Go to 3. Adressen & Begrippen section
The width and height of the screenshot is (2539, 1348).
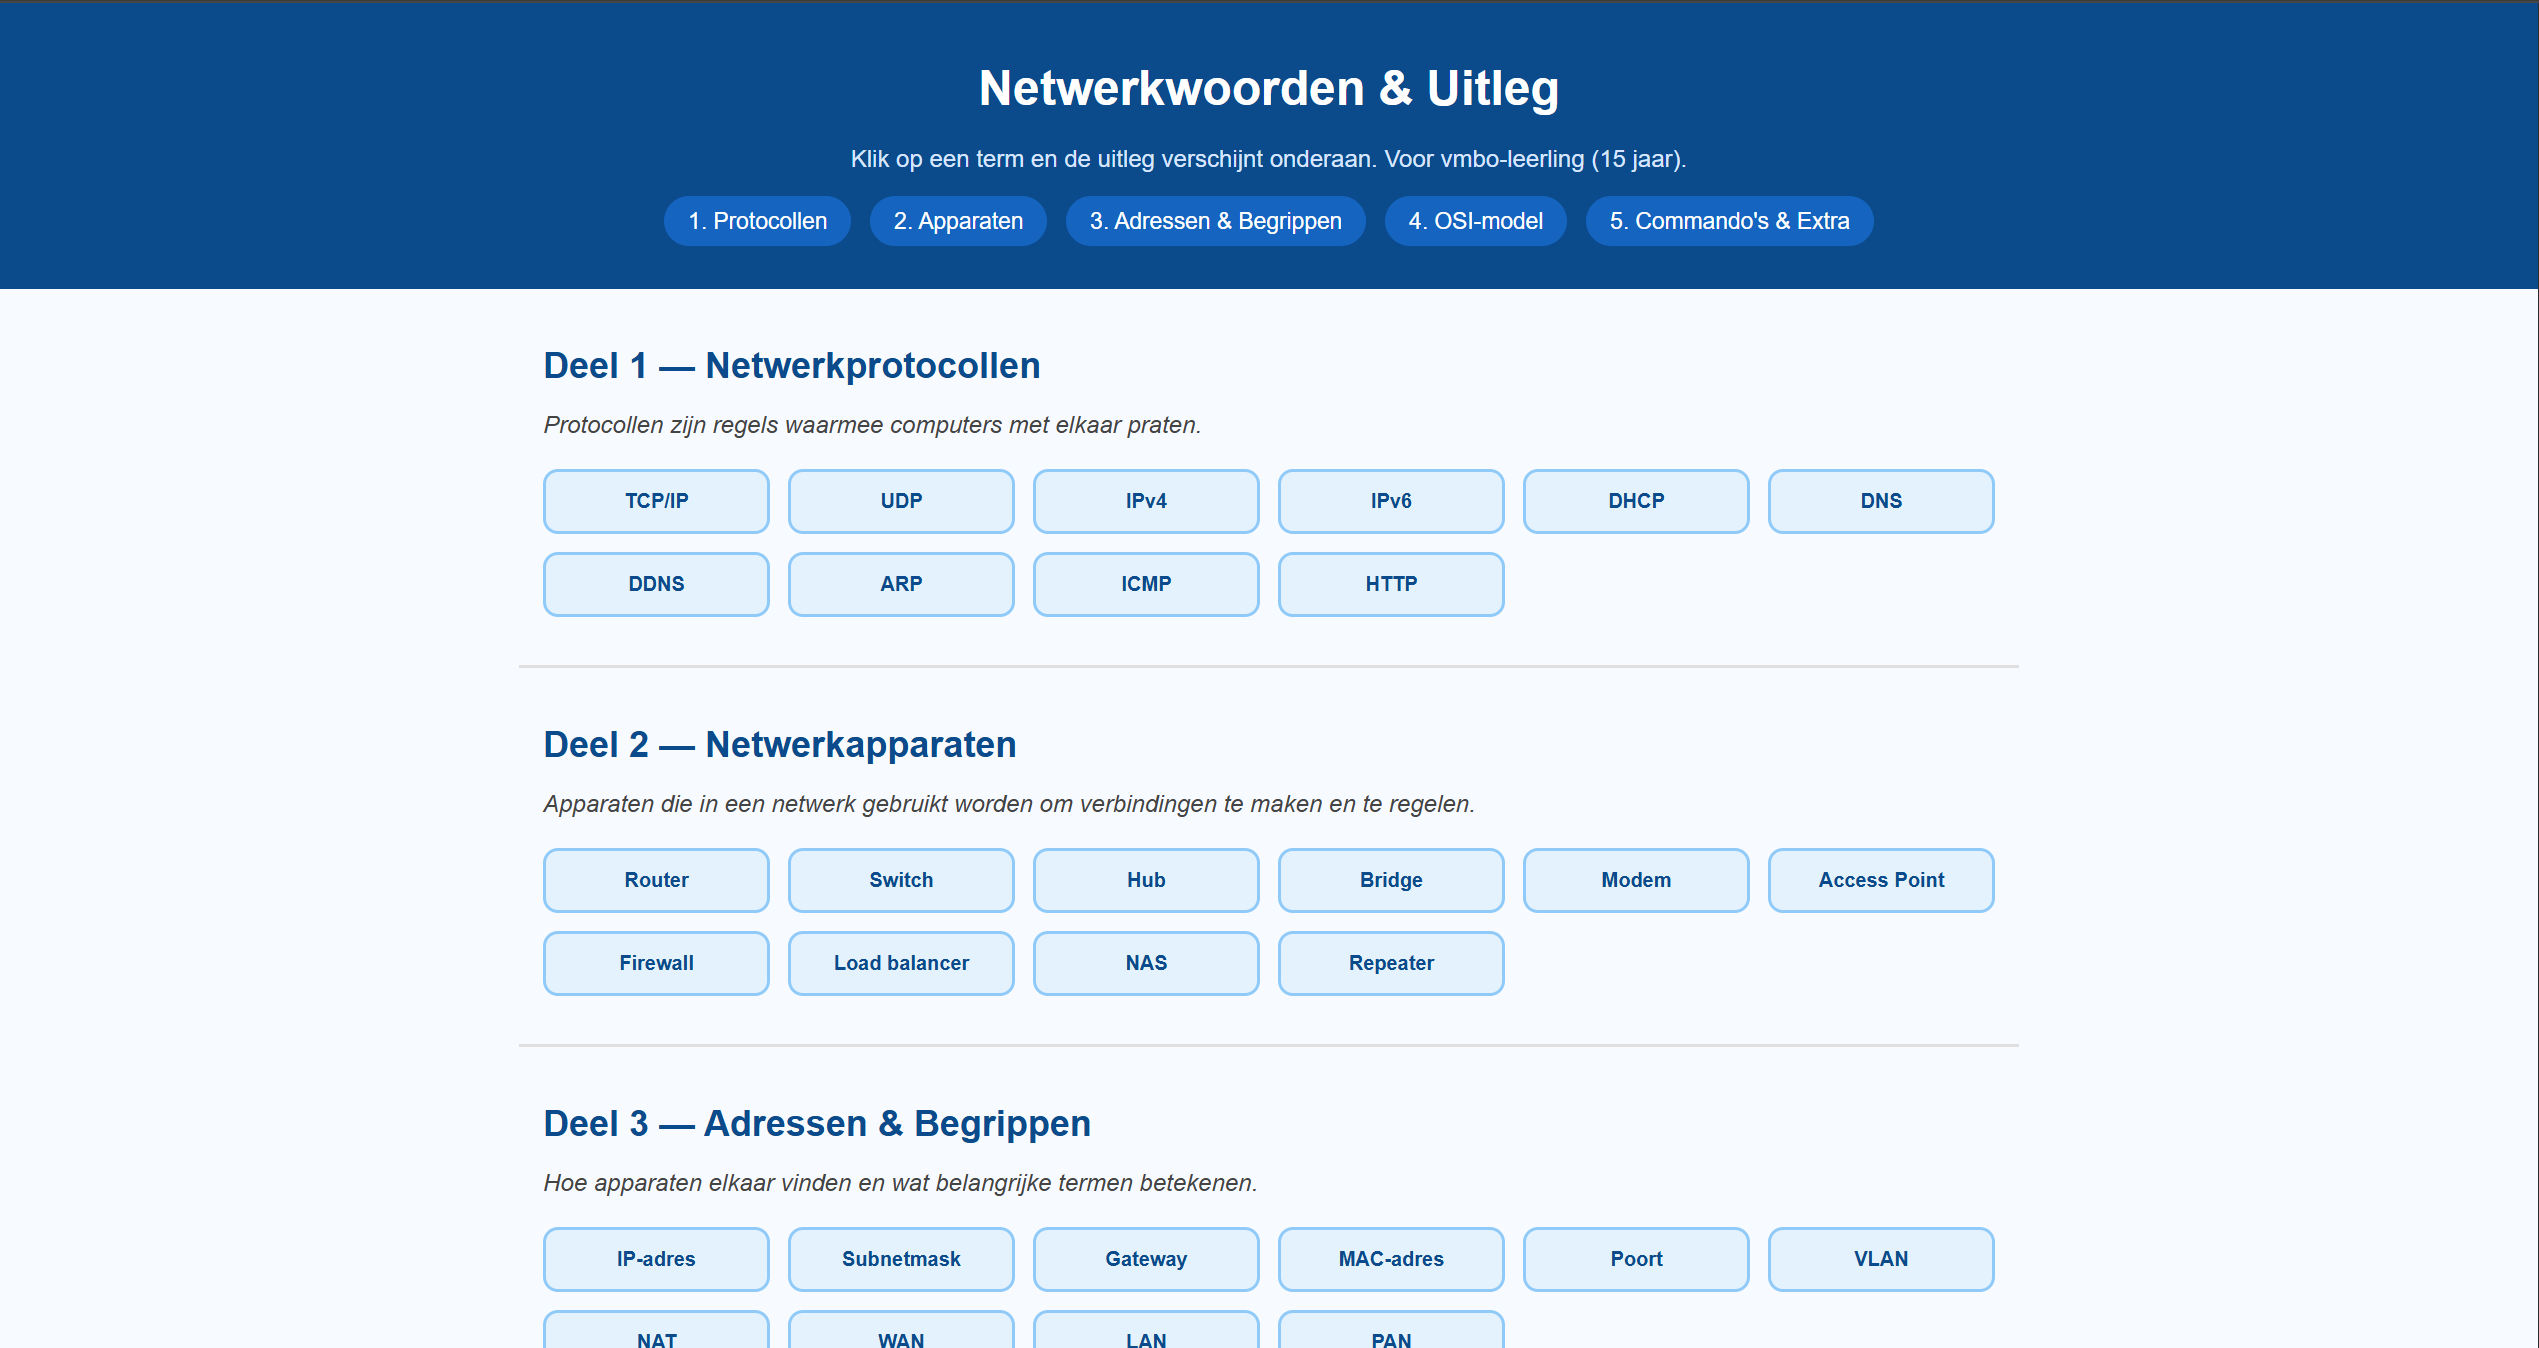(x=1215, y=221)
